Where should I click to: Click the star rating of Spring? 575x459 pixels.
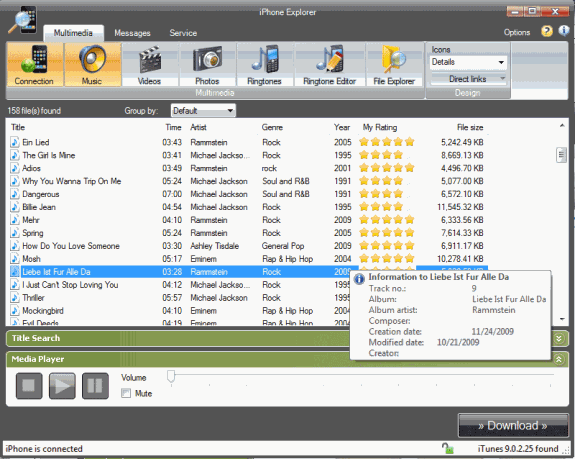coord(387,232)
